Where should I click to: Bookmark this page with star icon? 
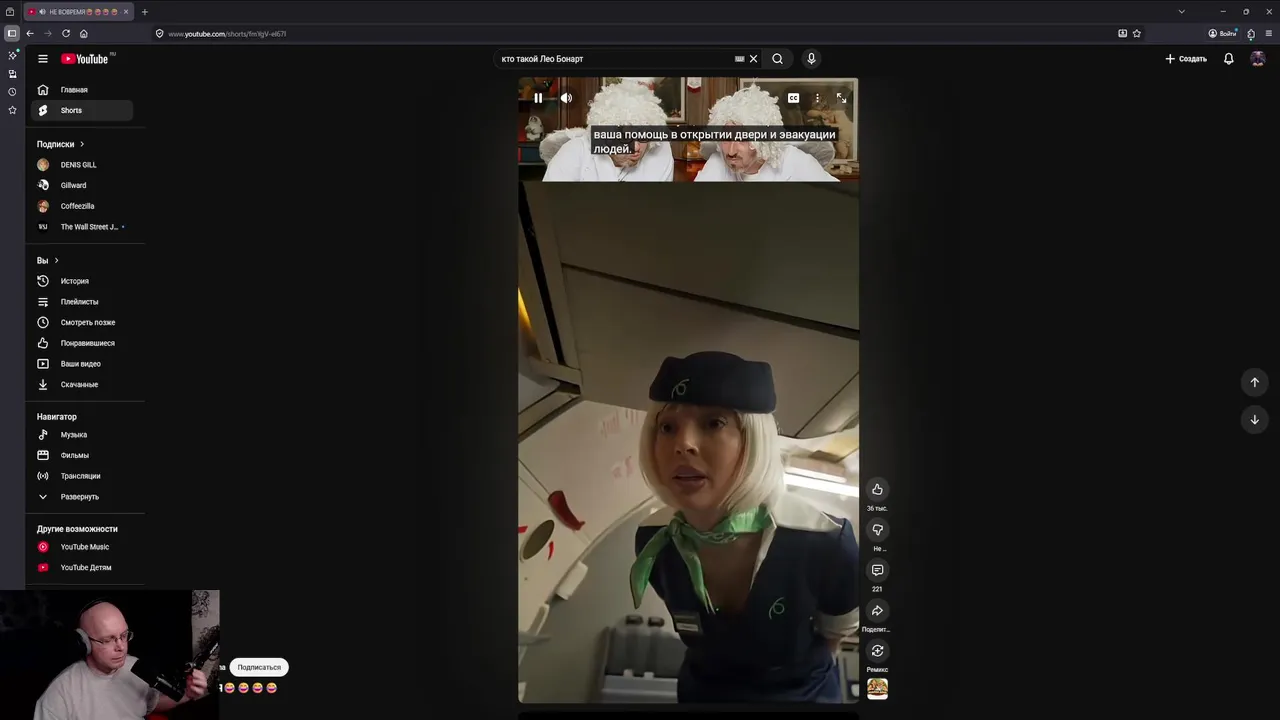(1137, 33)
